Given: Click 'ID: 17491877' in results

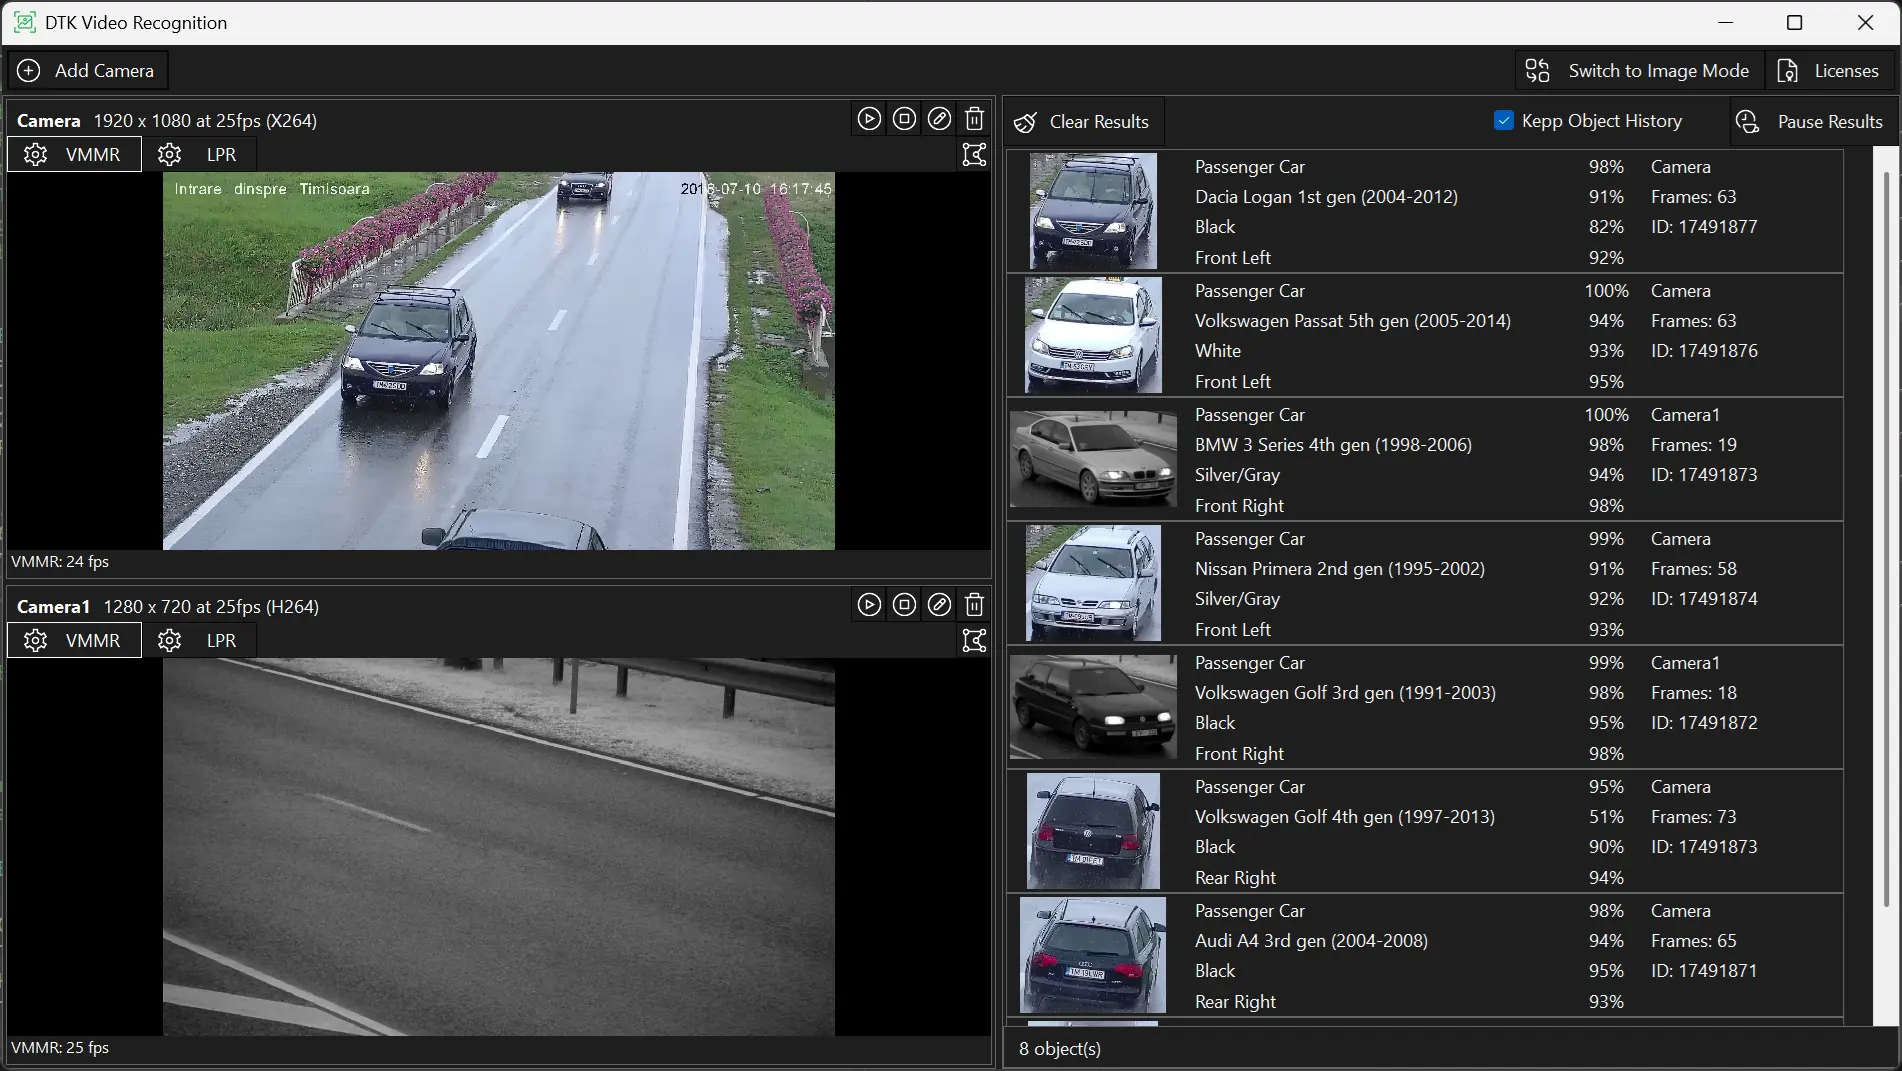Looking at the screenshot, I should tap(1704, 227).
